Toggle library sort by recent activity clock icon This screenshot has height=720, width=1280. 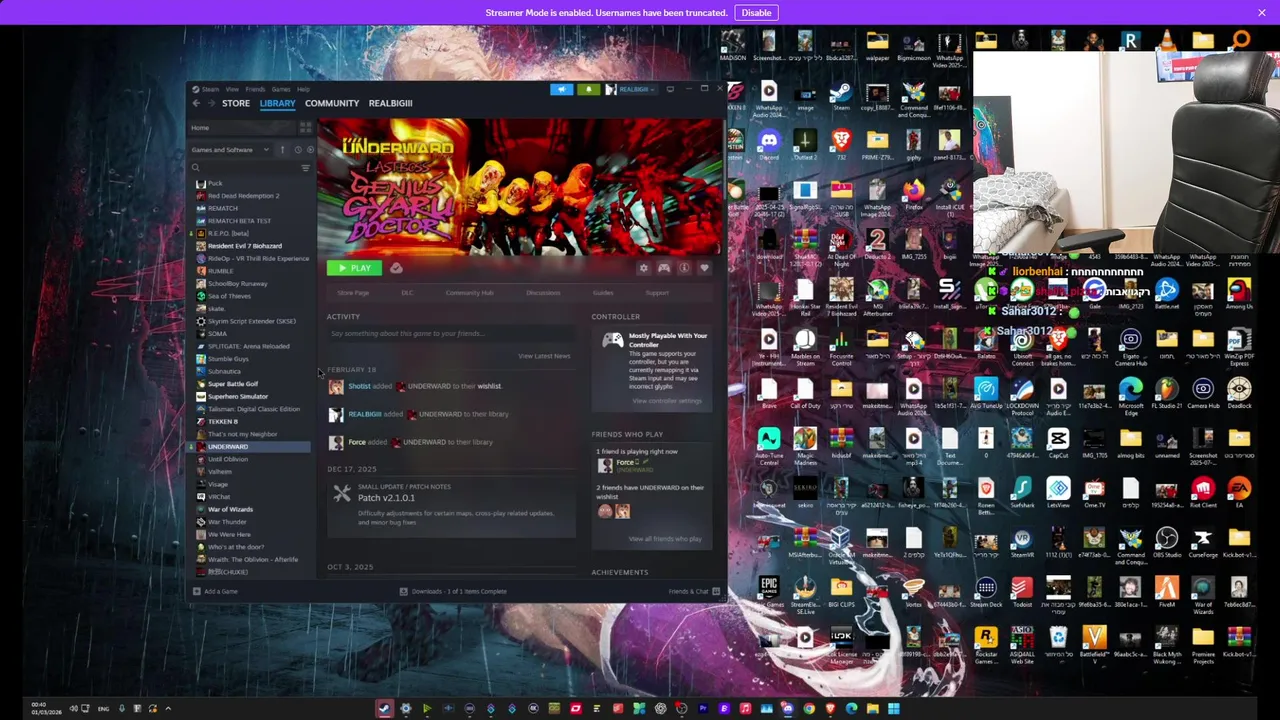(x=297, y=150)
